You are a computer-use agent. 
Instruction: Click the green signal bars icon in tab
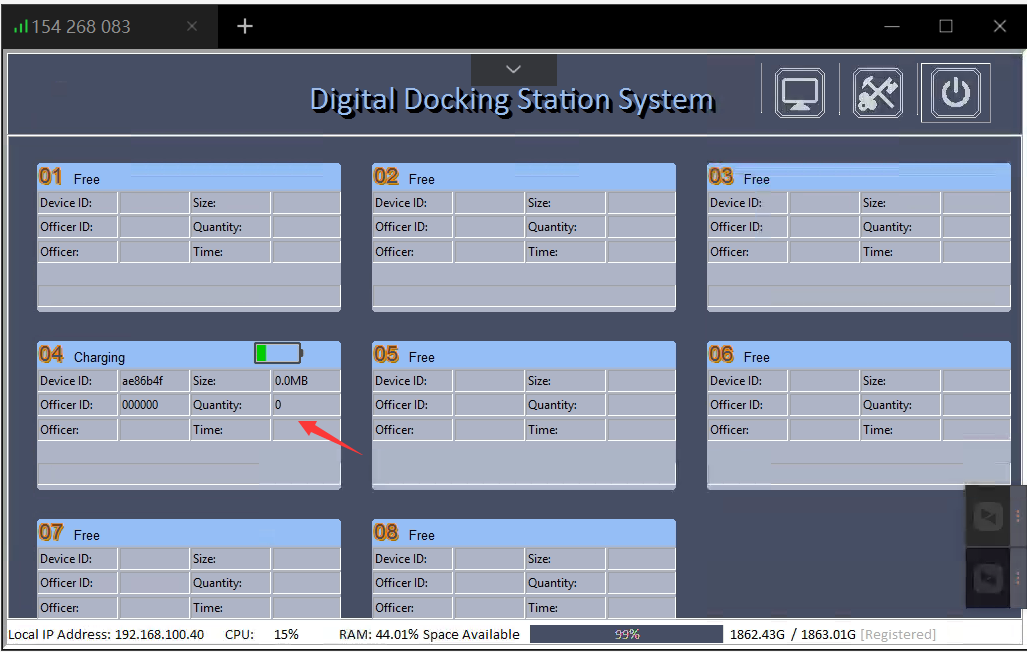point(20,27)
